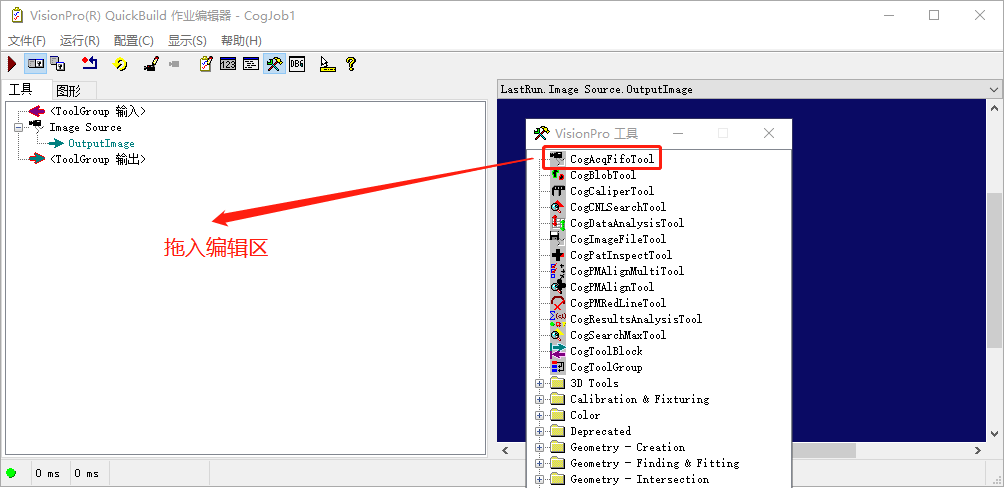Click the CogDataAnalysisTool icon

(558, 223)
